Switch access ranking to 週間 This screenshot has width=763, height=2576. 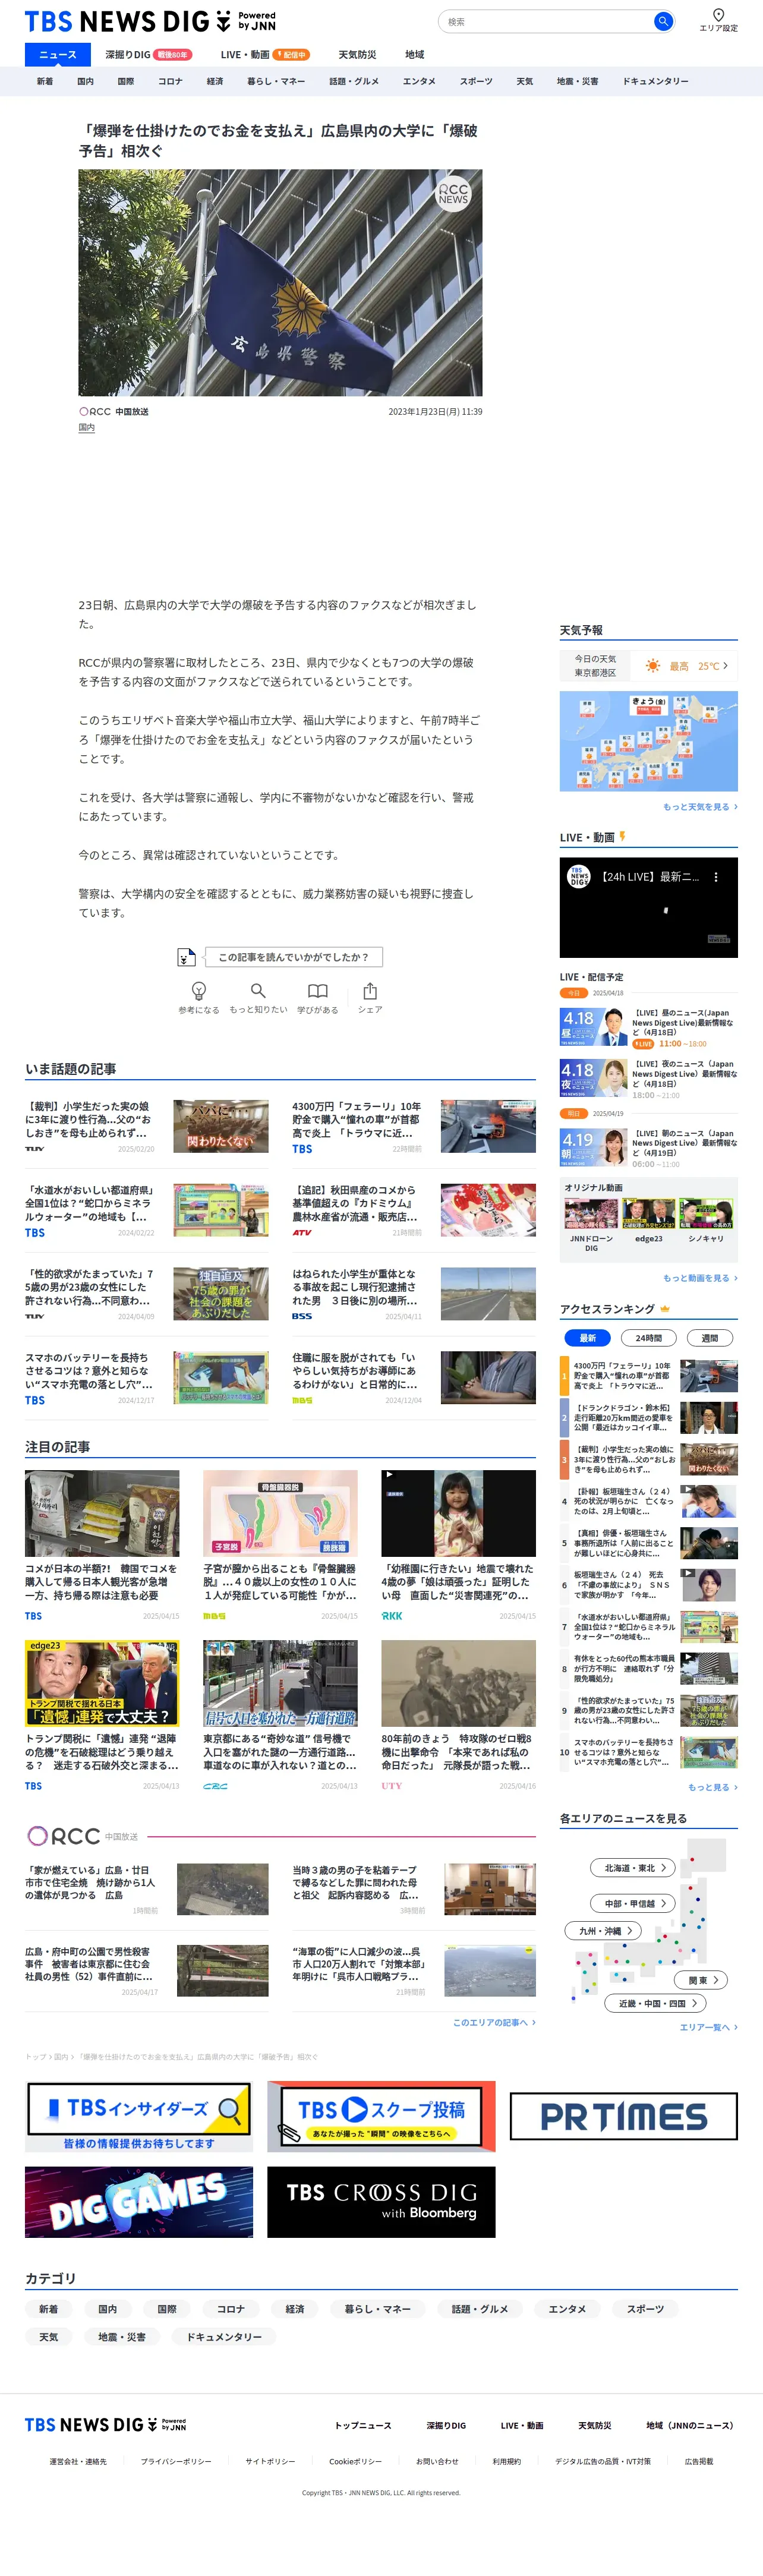(x=709, y=1338)
